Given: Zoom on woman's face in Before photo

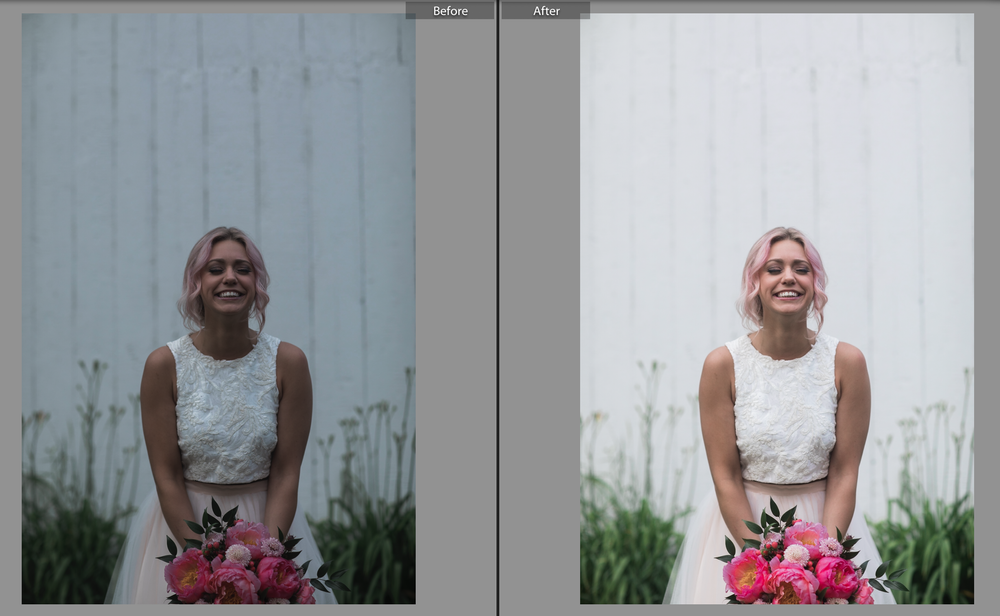Looking at the screenshot, I should pyautogui.click(x=228, y=278).
